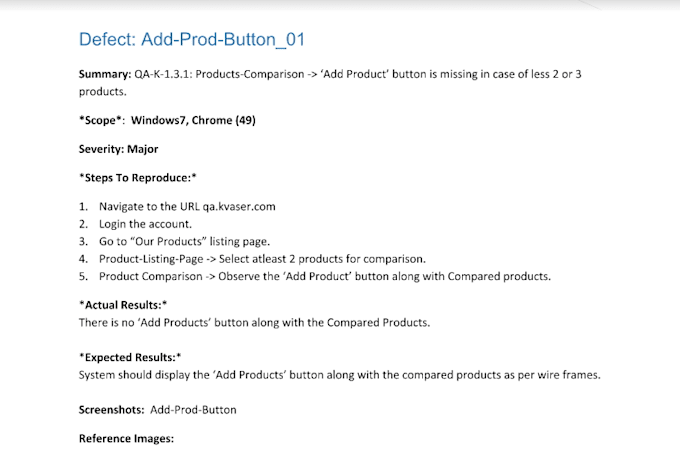Screen dimensions: 680x472
Task: Click step 2 'Login the account.'
Action: pos(144,224)
